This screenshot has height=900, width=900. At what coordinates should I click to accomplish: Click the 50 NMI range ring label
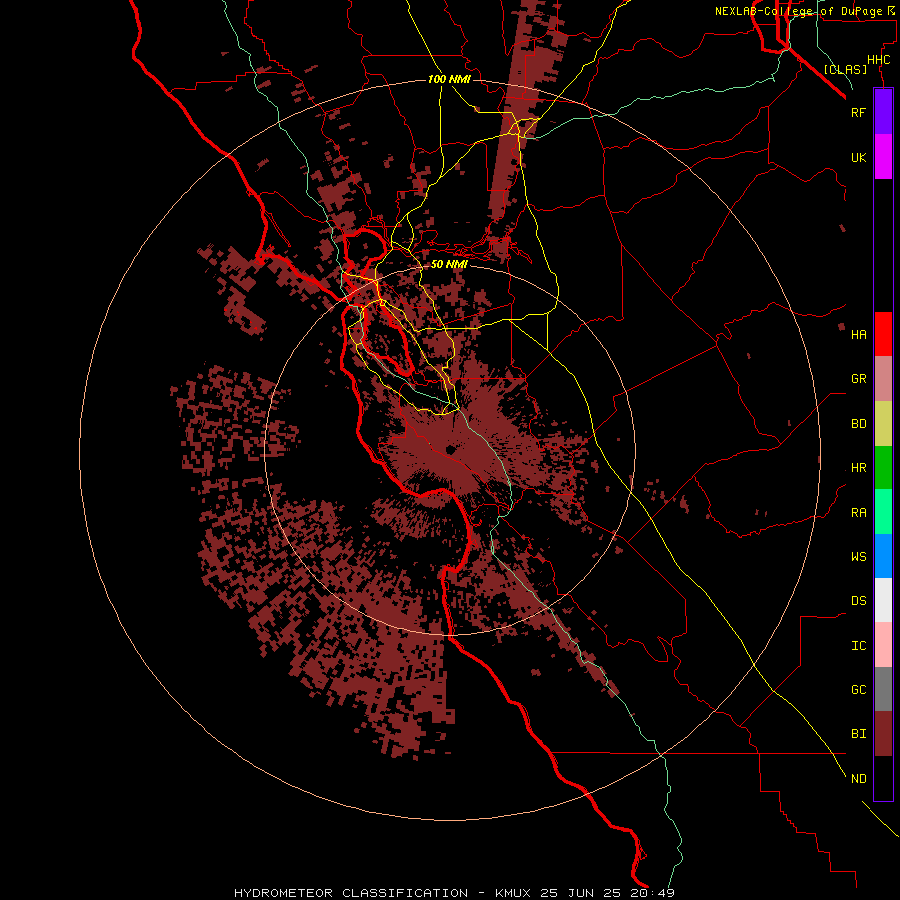449,264
